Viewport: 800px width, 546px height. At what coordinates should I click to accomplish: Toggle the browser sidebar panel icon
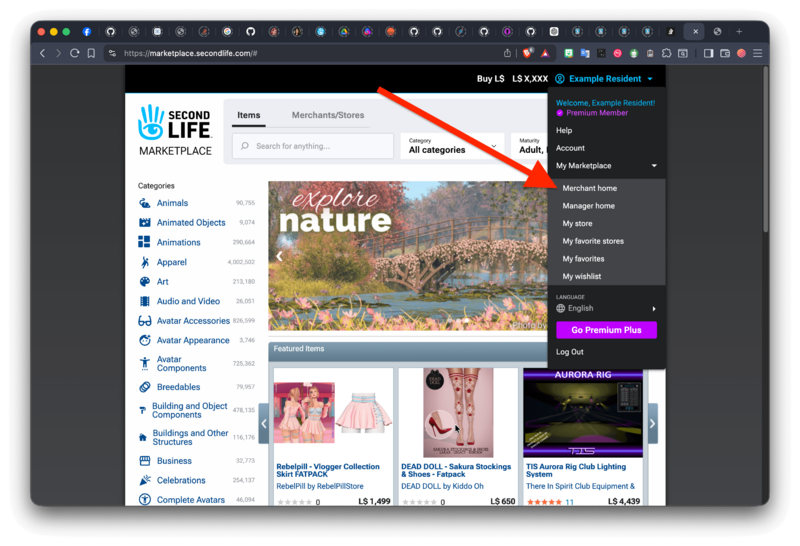point(708,53)
